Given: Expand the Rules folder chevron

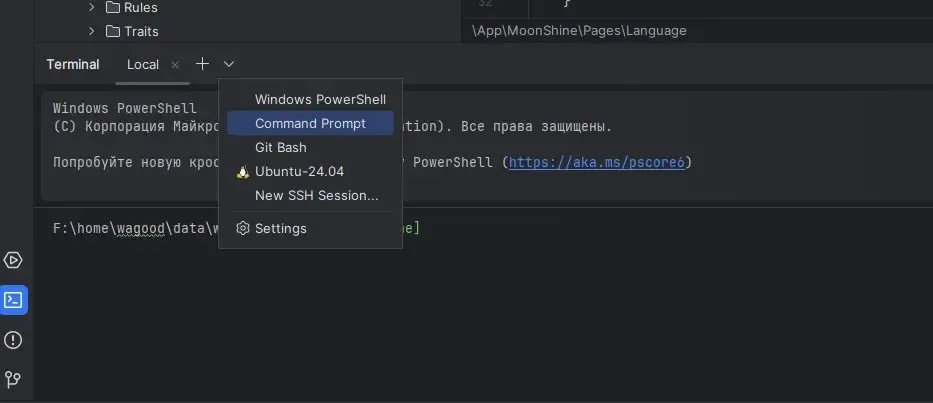Looking at the screenshot, I should (x=91, y=7).
